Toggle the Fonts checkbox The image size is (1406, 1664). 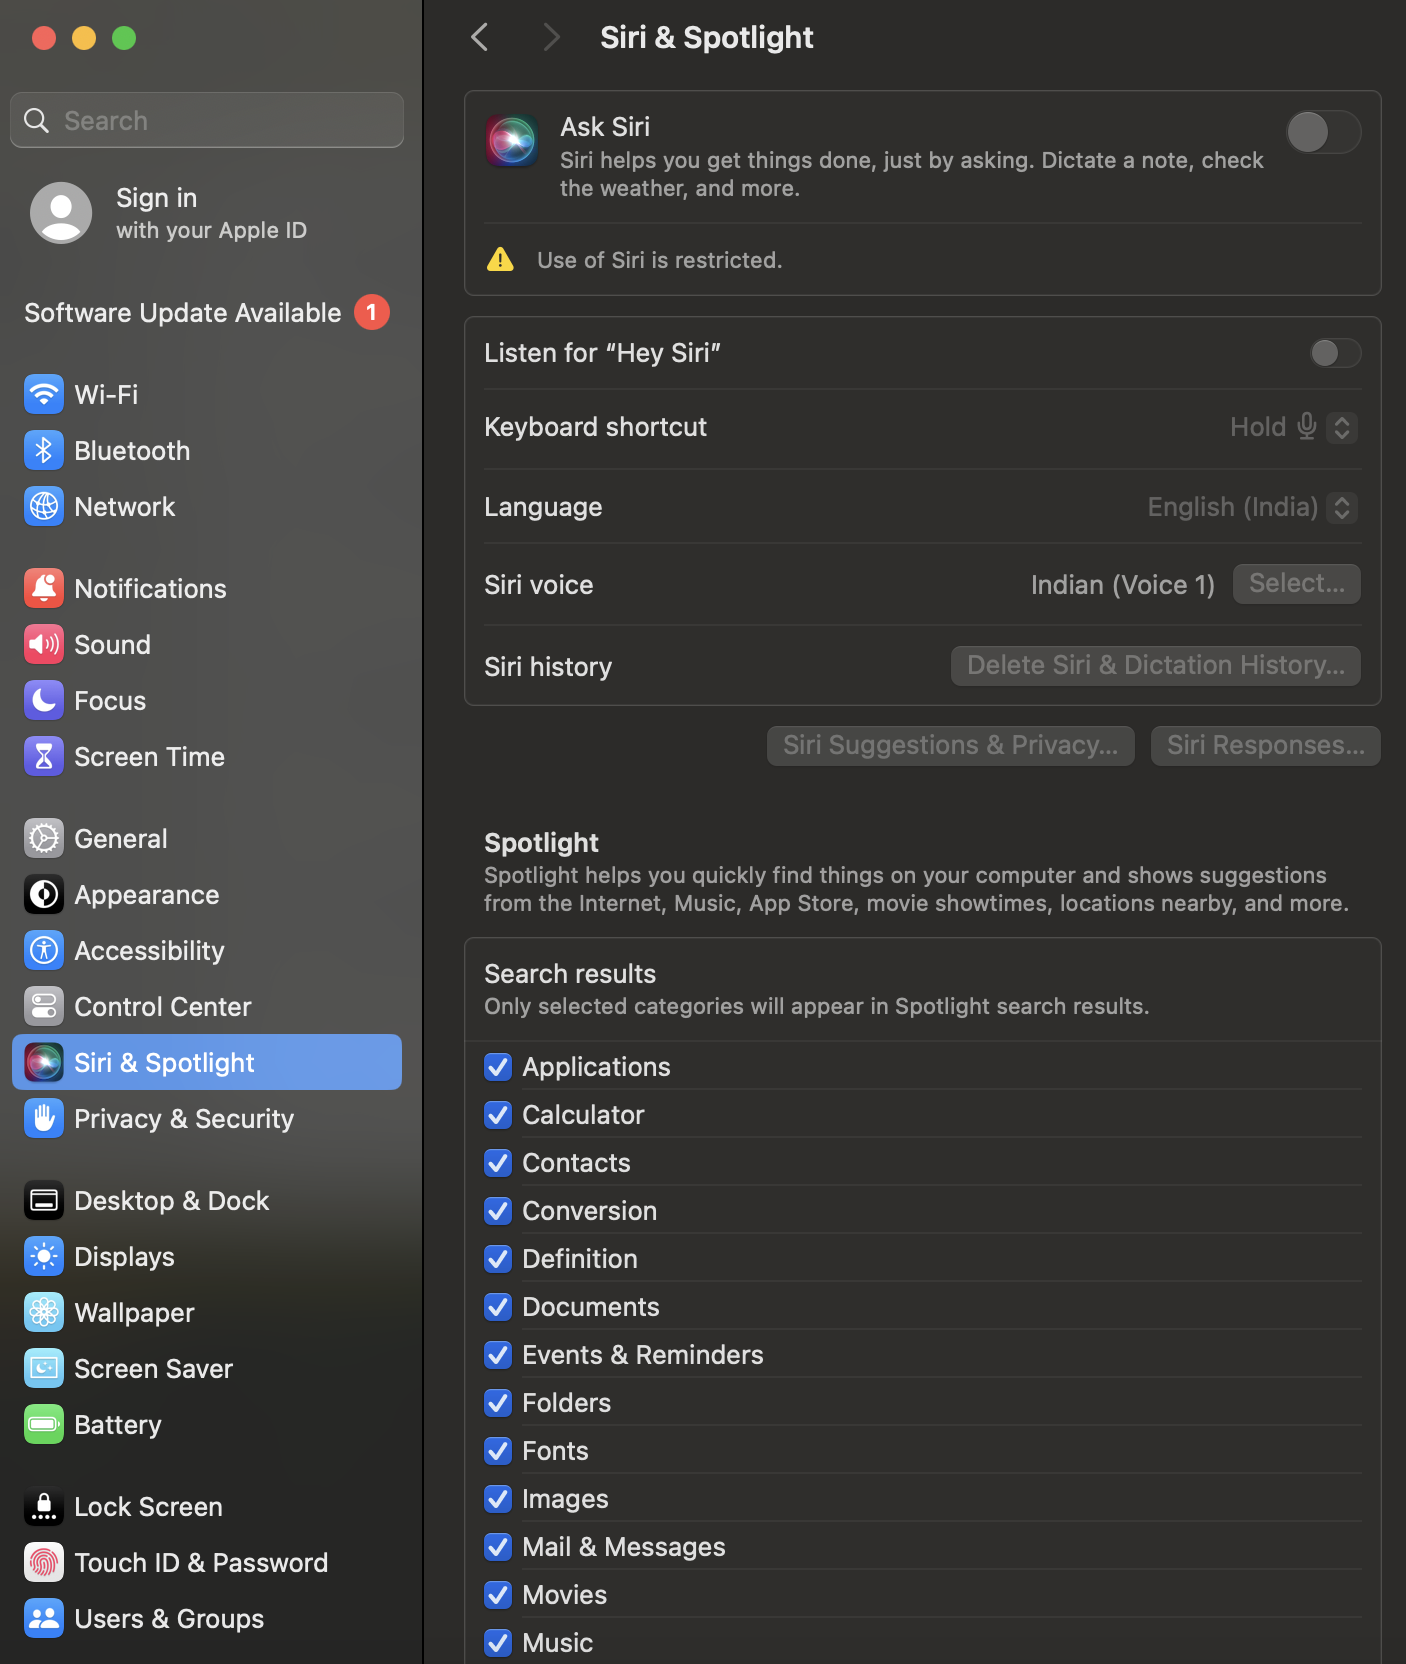point(498,1451)
